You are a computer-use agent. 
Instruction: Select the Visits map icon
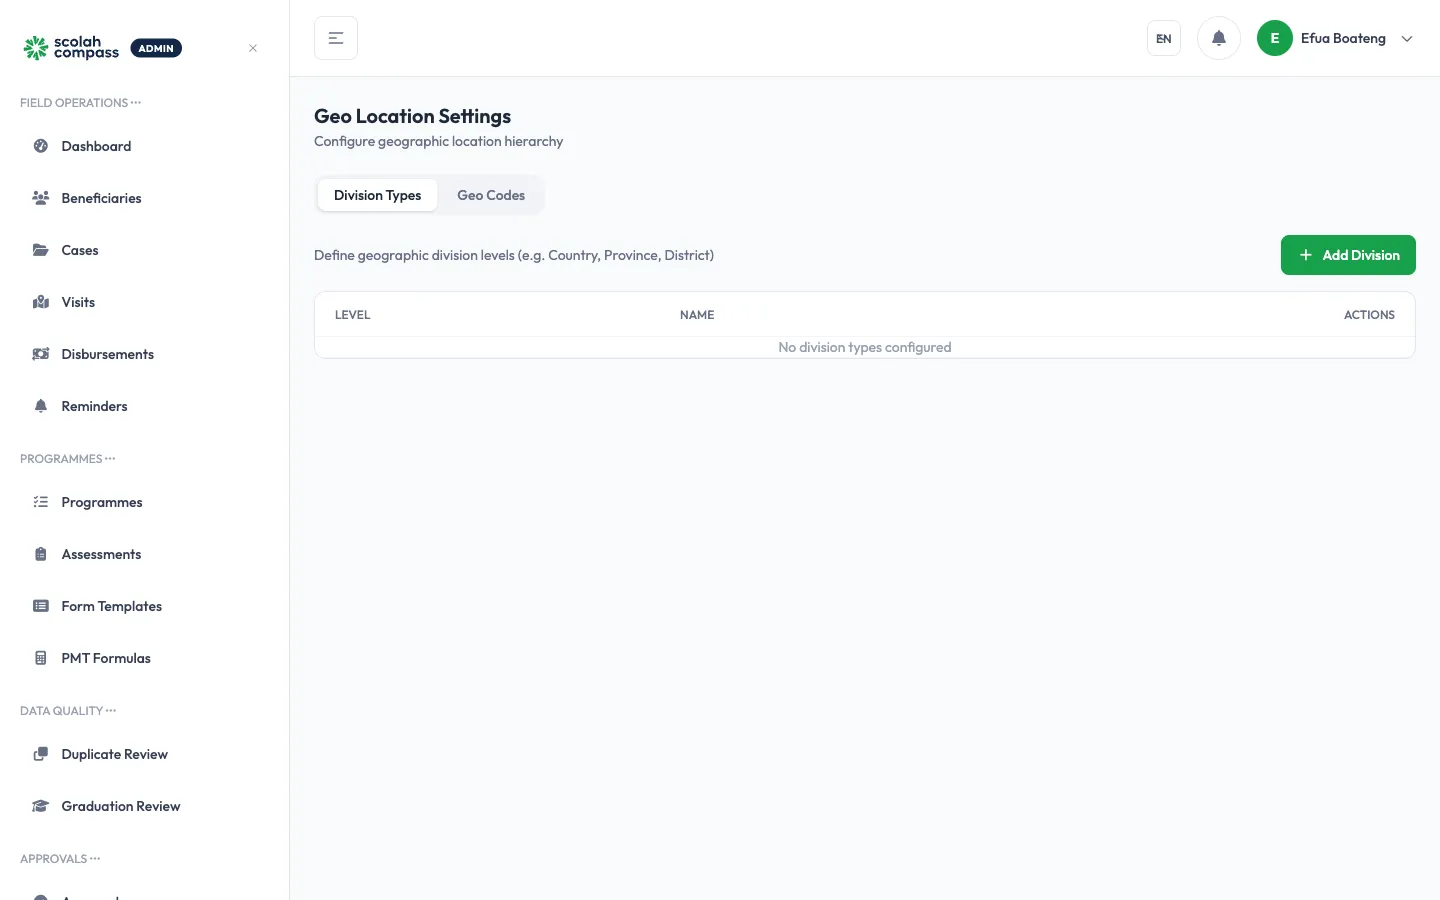41,302
